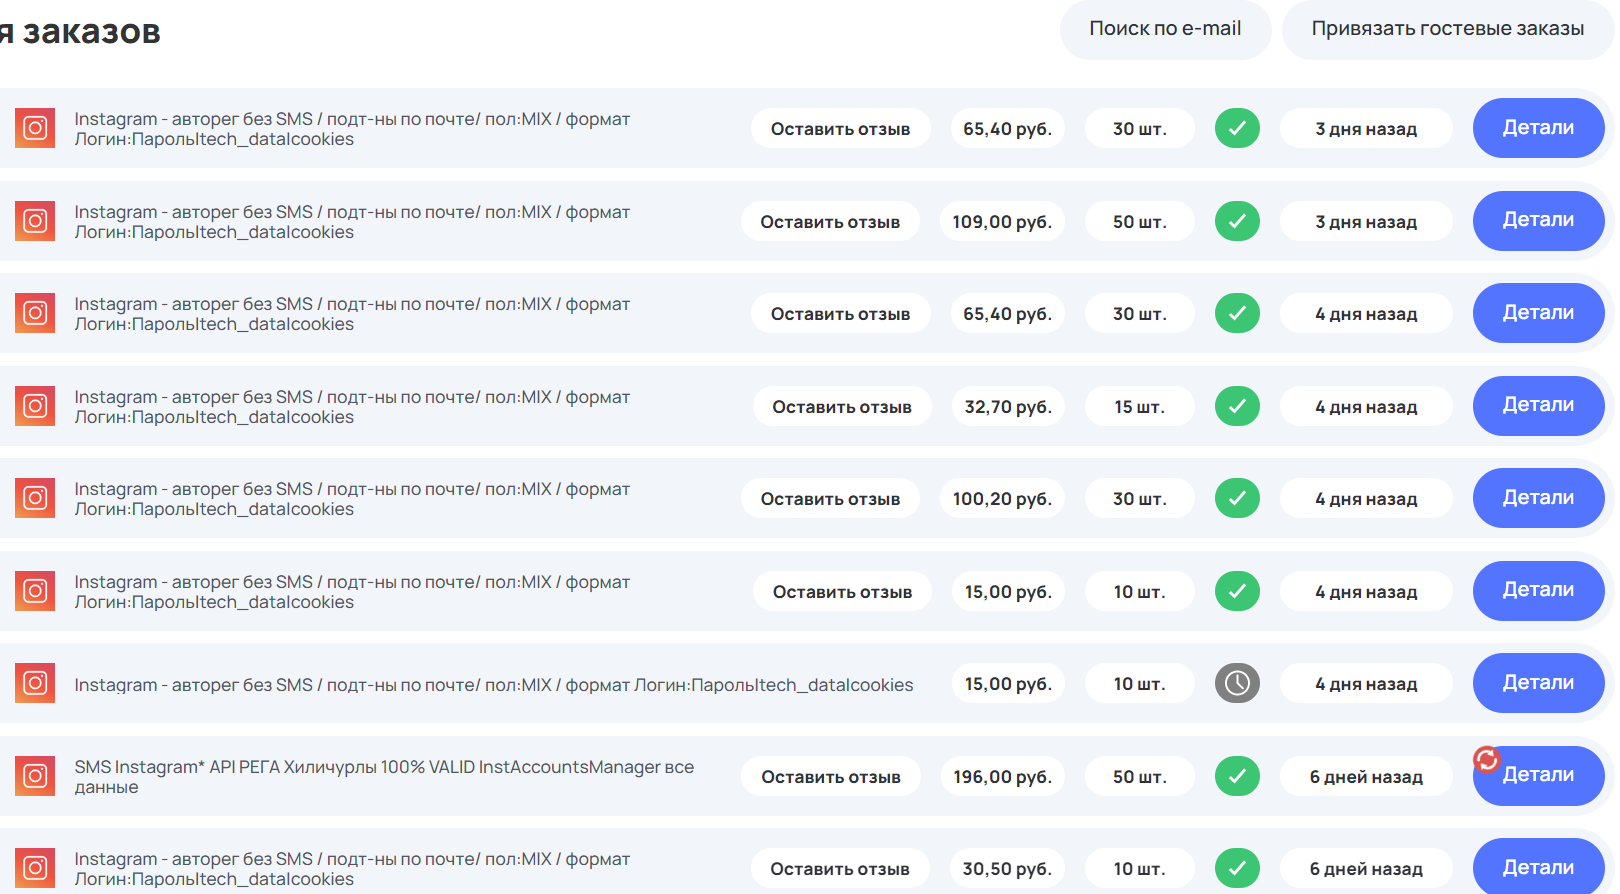Open Детали for the 109,00 руб. order
This screenshot has height=894, width=1620.
(1538, 221)
